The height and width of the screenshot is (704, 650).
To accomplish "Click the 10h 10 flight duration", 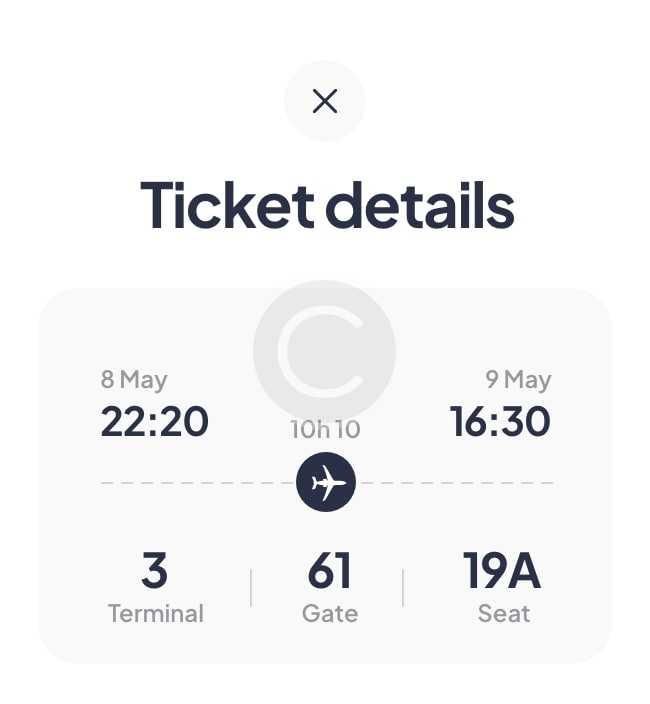I will point(326,431).
